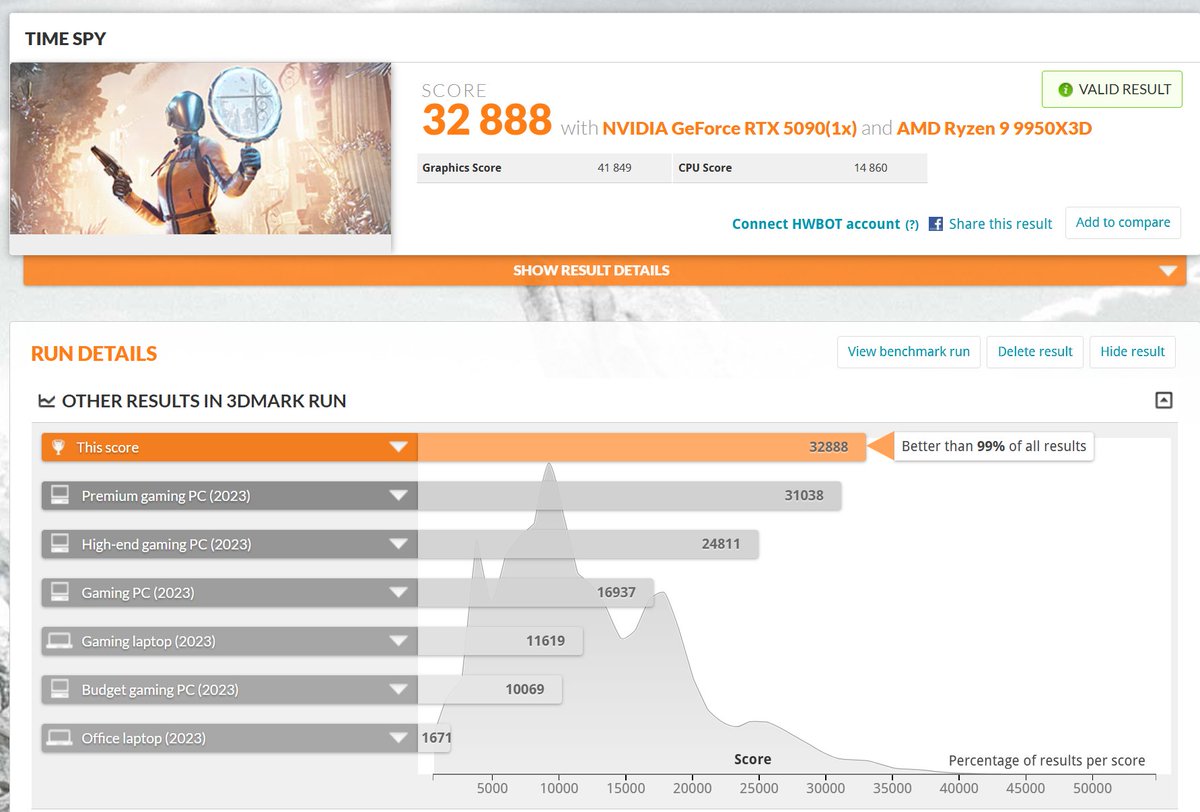Click the large 32 888 score number
This screenshot has height=812, width=1200.
[486, 120]
